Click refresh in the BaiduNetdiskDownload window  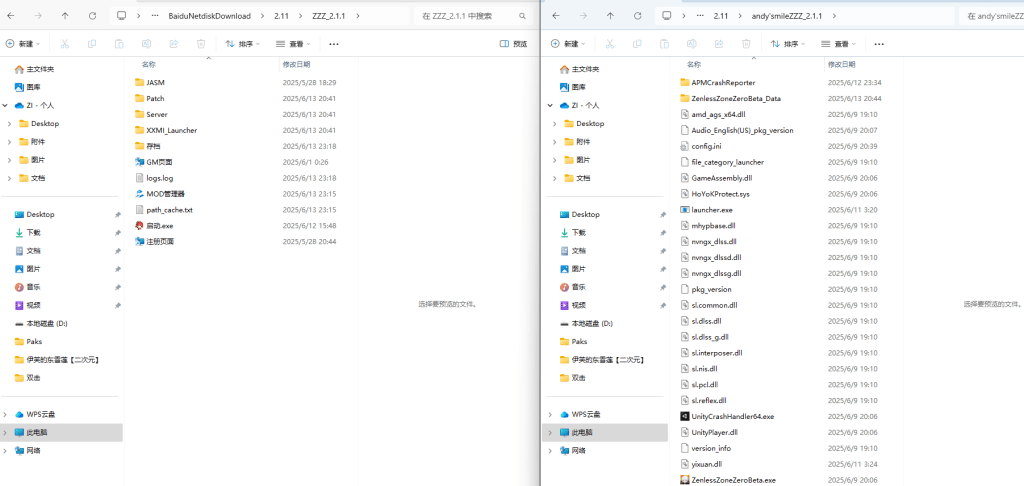92,16
